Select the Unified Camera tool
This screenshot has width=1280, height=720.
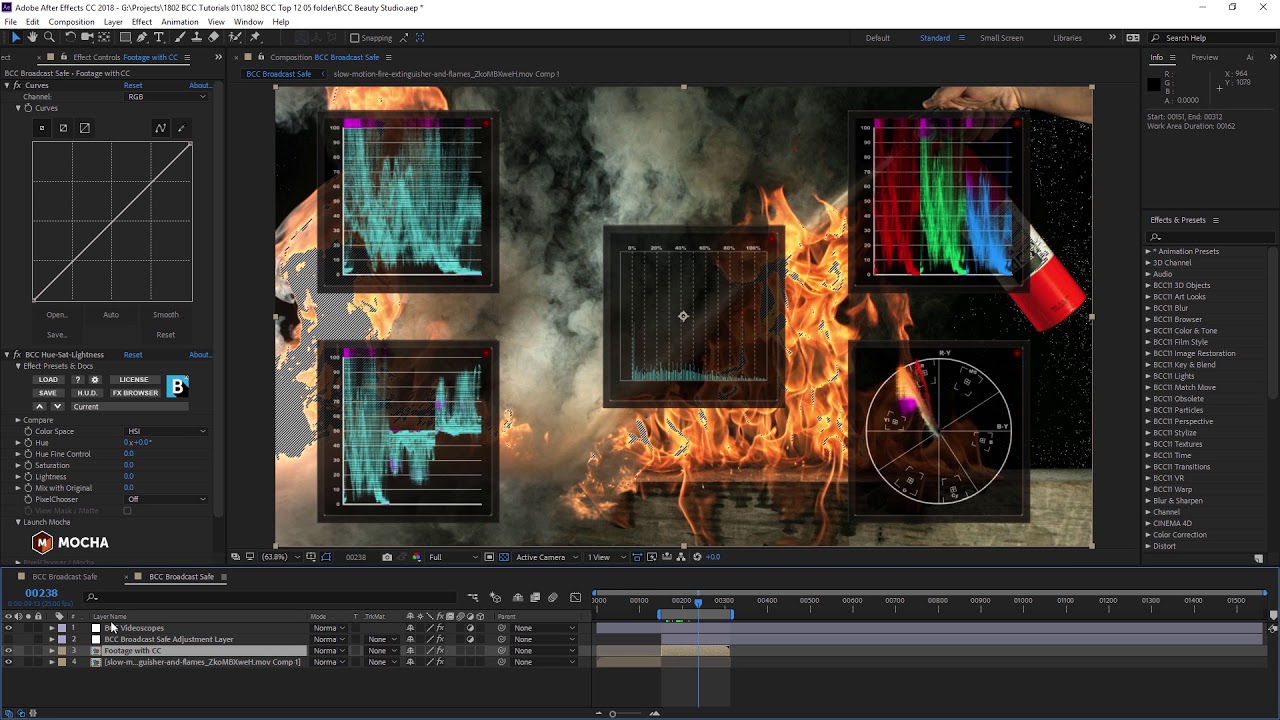[x=87, y=37]
